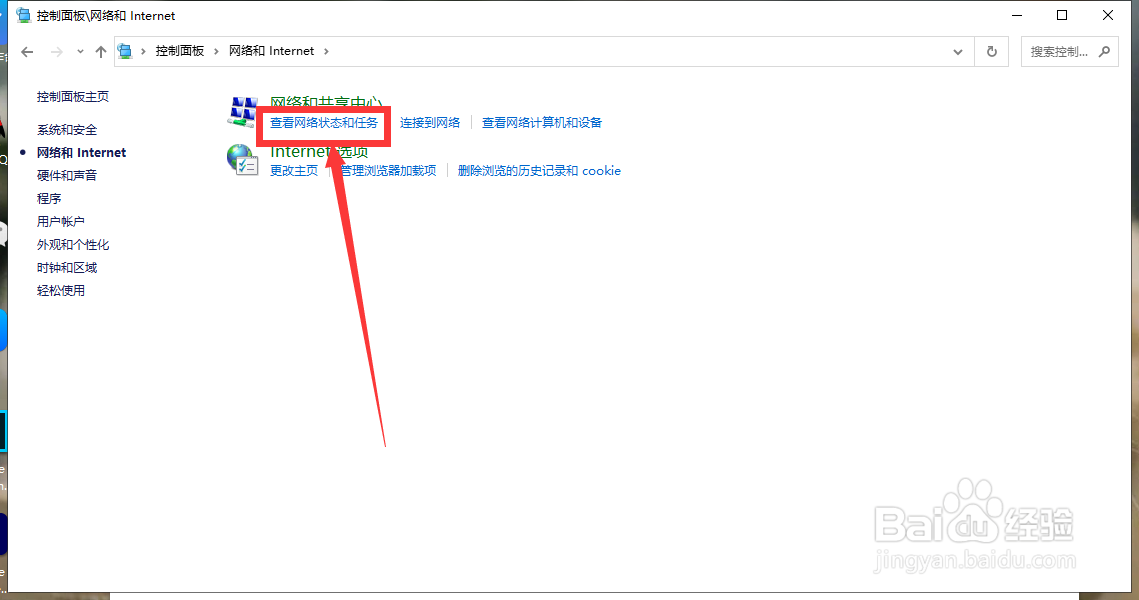
Task: Click 删除浏览的历史记录和 cookie
Action: 540,170
